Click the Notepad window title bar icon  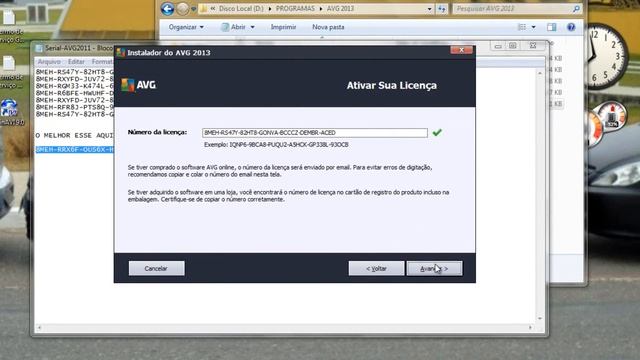[39, 48]
